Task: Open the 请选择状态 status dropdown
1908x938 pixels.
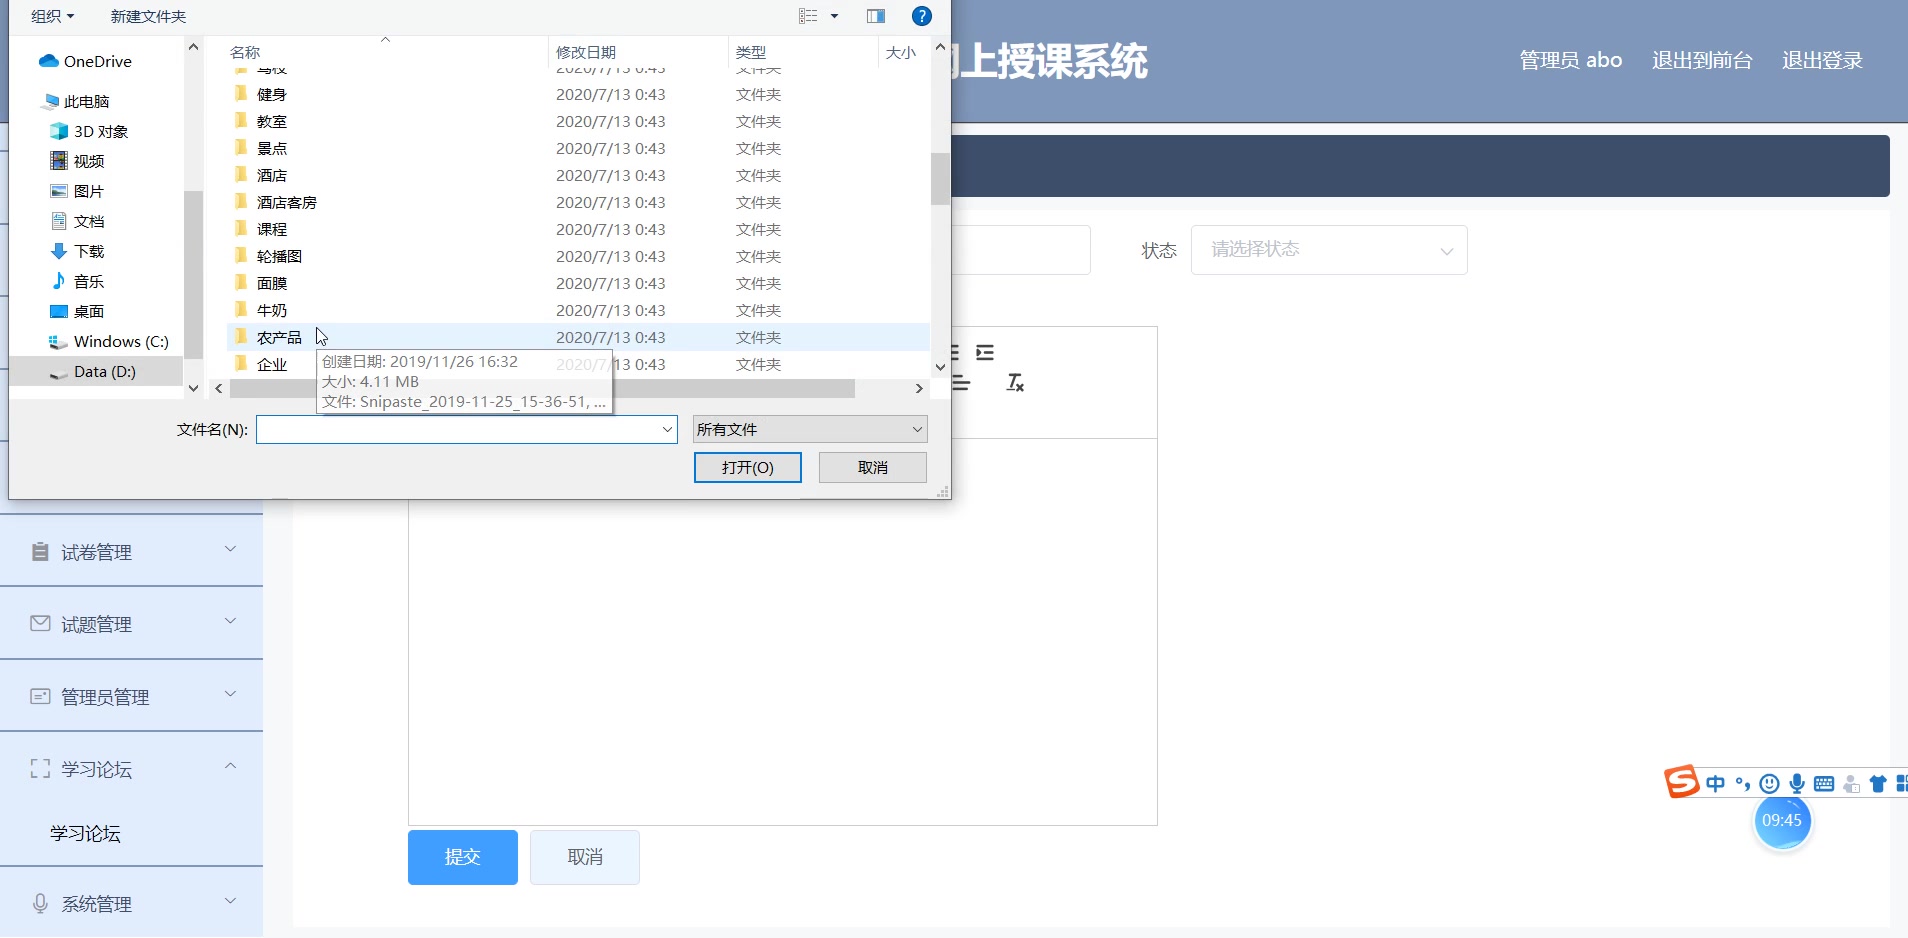Action: pos(1328,250)
